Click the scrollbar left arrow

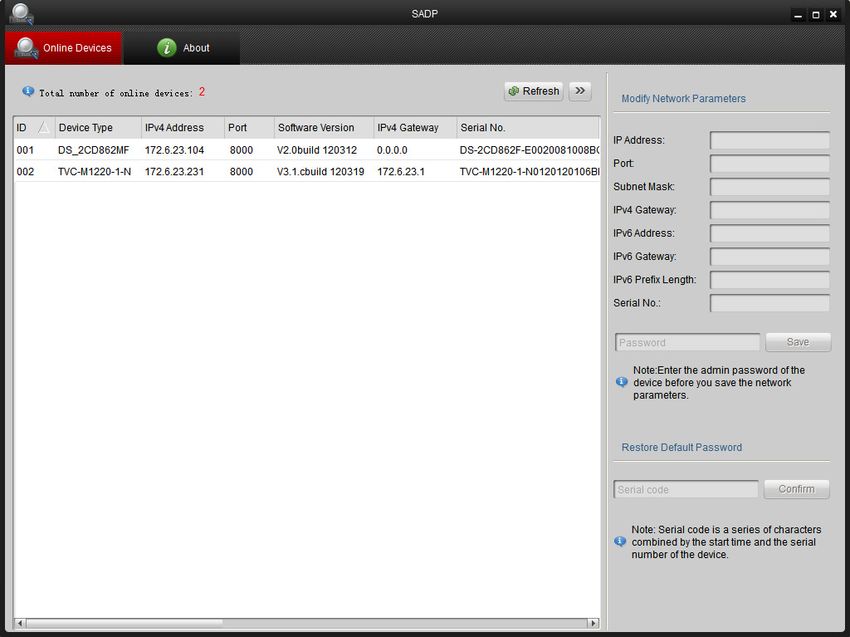point(20,623)
